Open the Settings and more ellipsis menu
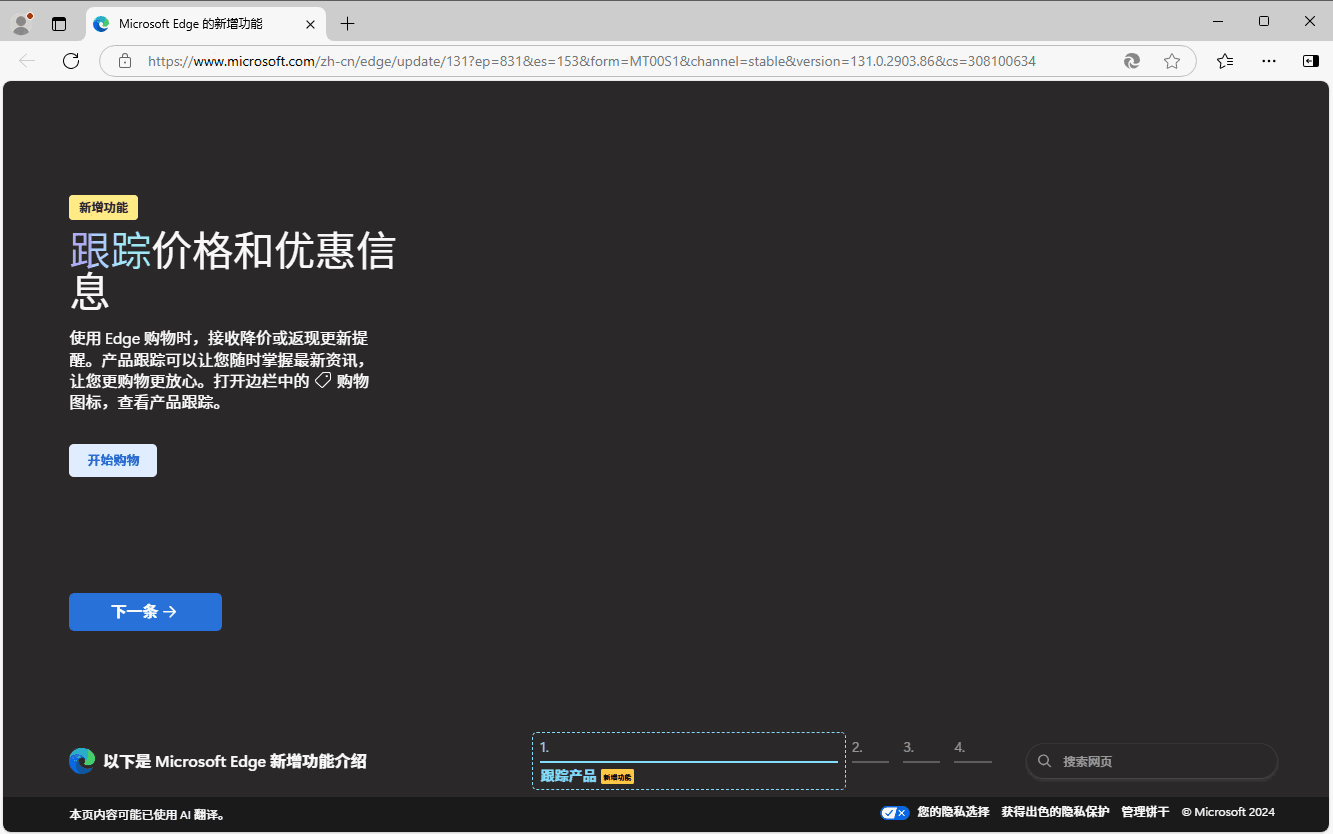The image size is (1333, 834). 1268,61
